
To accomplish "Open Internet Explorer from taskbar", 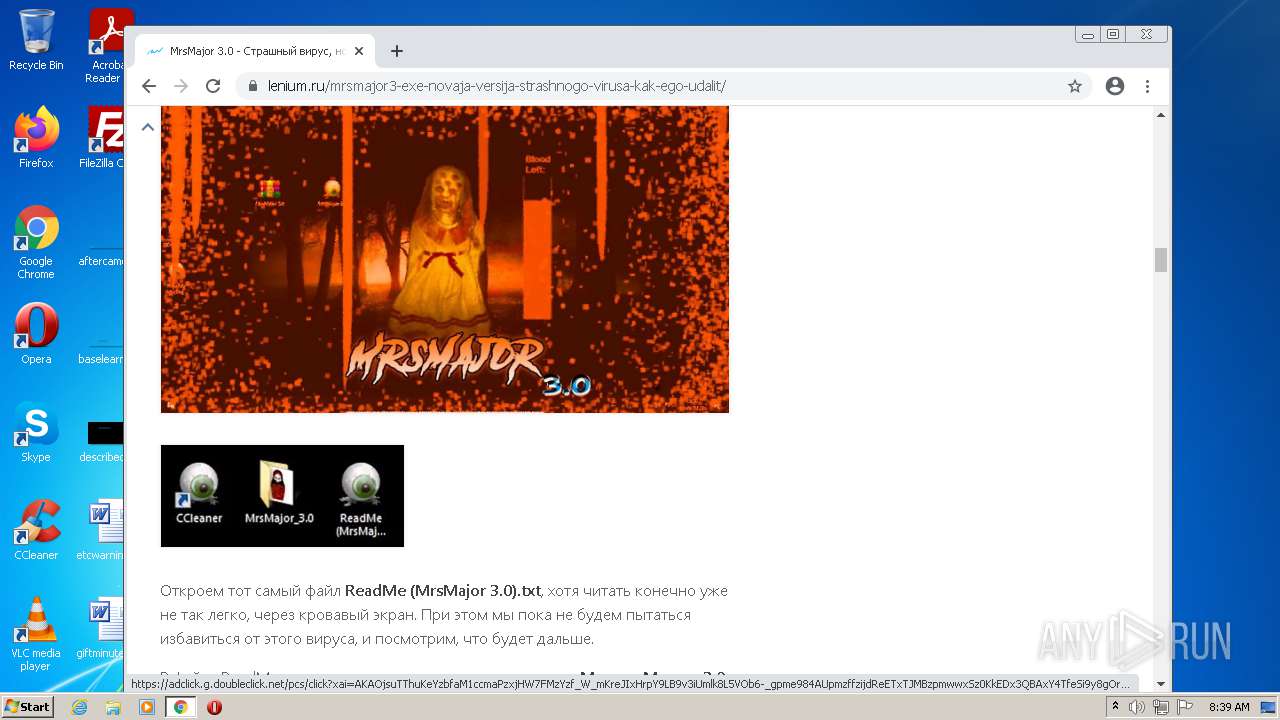I will (79, 707).
